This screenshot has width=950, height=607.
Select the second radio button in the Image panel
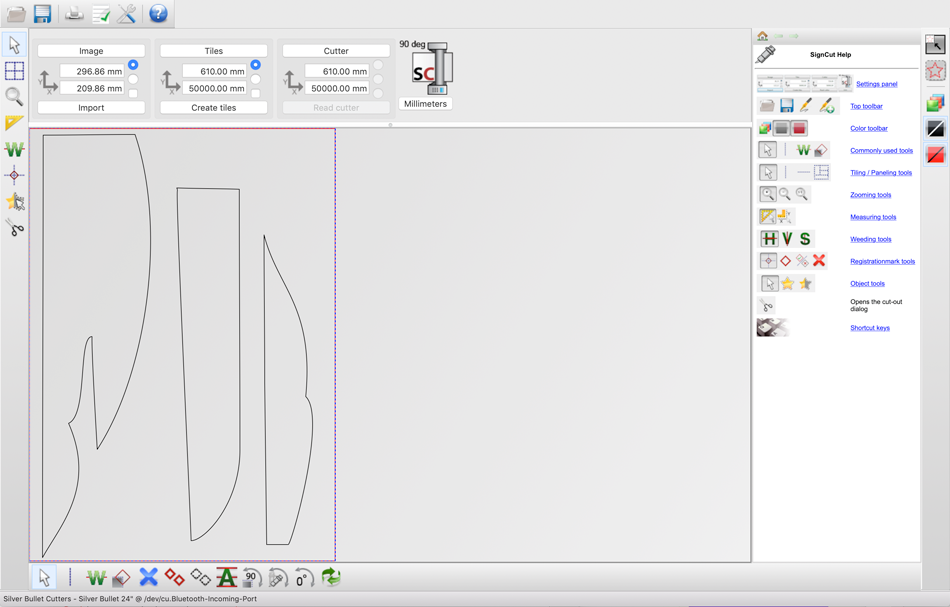coord(133,79)
